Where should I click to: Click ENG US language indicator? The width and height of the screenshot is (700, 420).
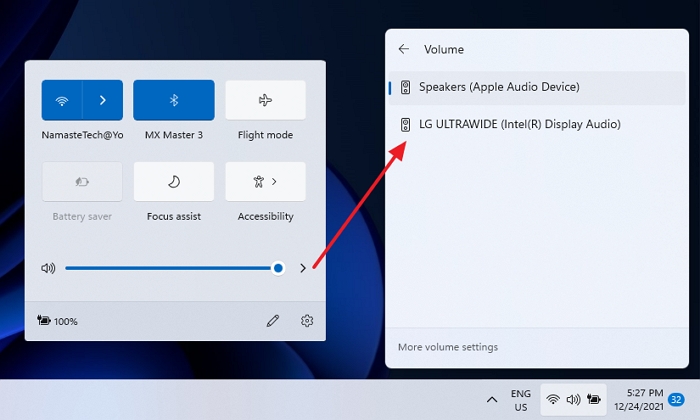(521, 400)
